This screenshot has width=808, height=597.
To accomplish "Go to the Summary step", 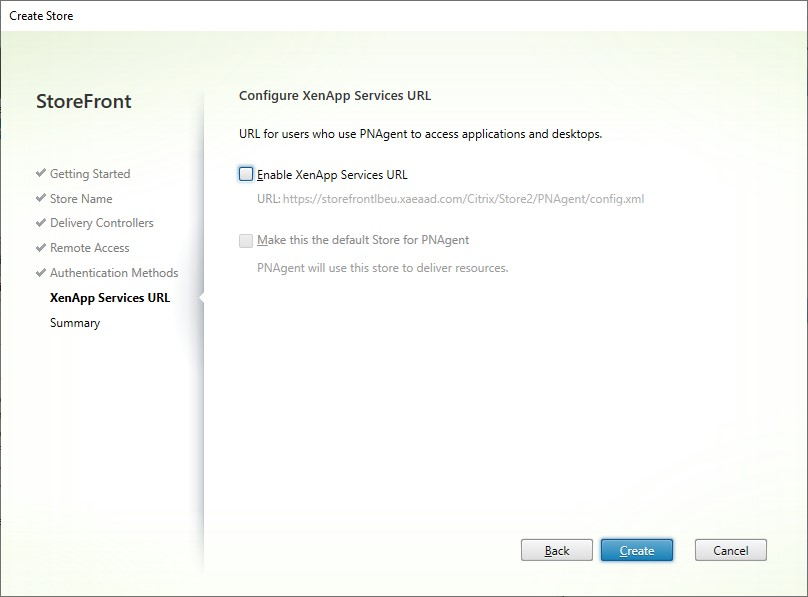I will coord(75,323).
